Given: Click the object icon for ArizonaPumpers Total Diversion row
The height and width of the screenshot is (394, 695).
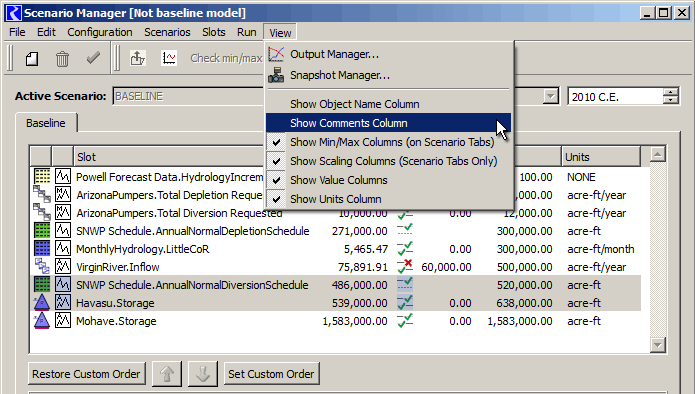Looking at the screenshot, I should (x=42, y=212).
